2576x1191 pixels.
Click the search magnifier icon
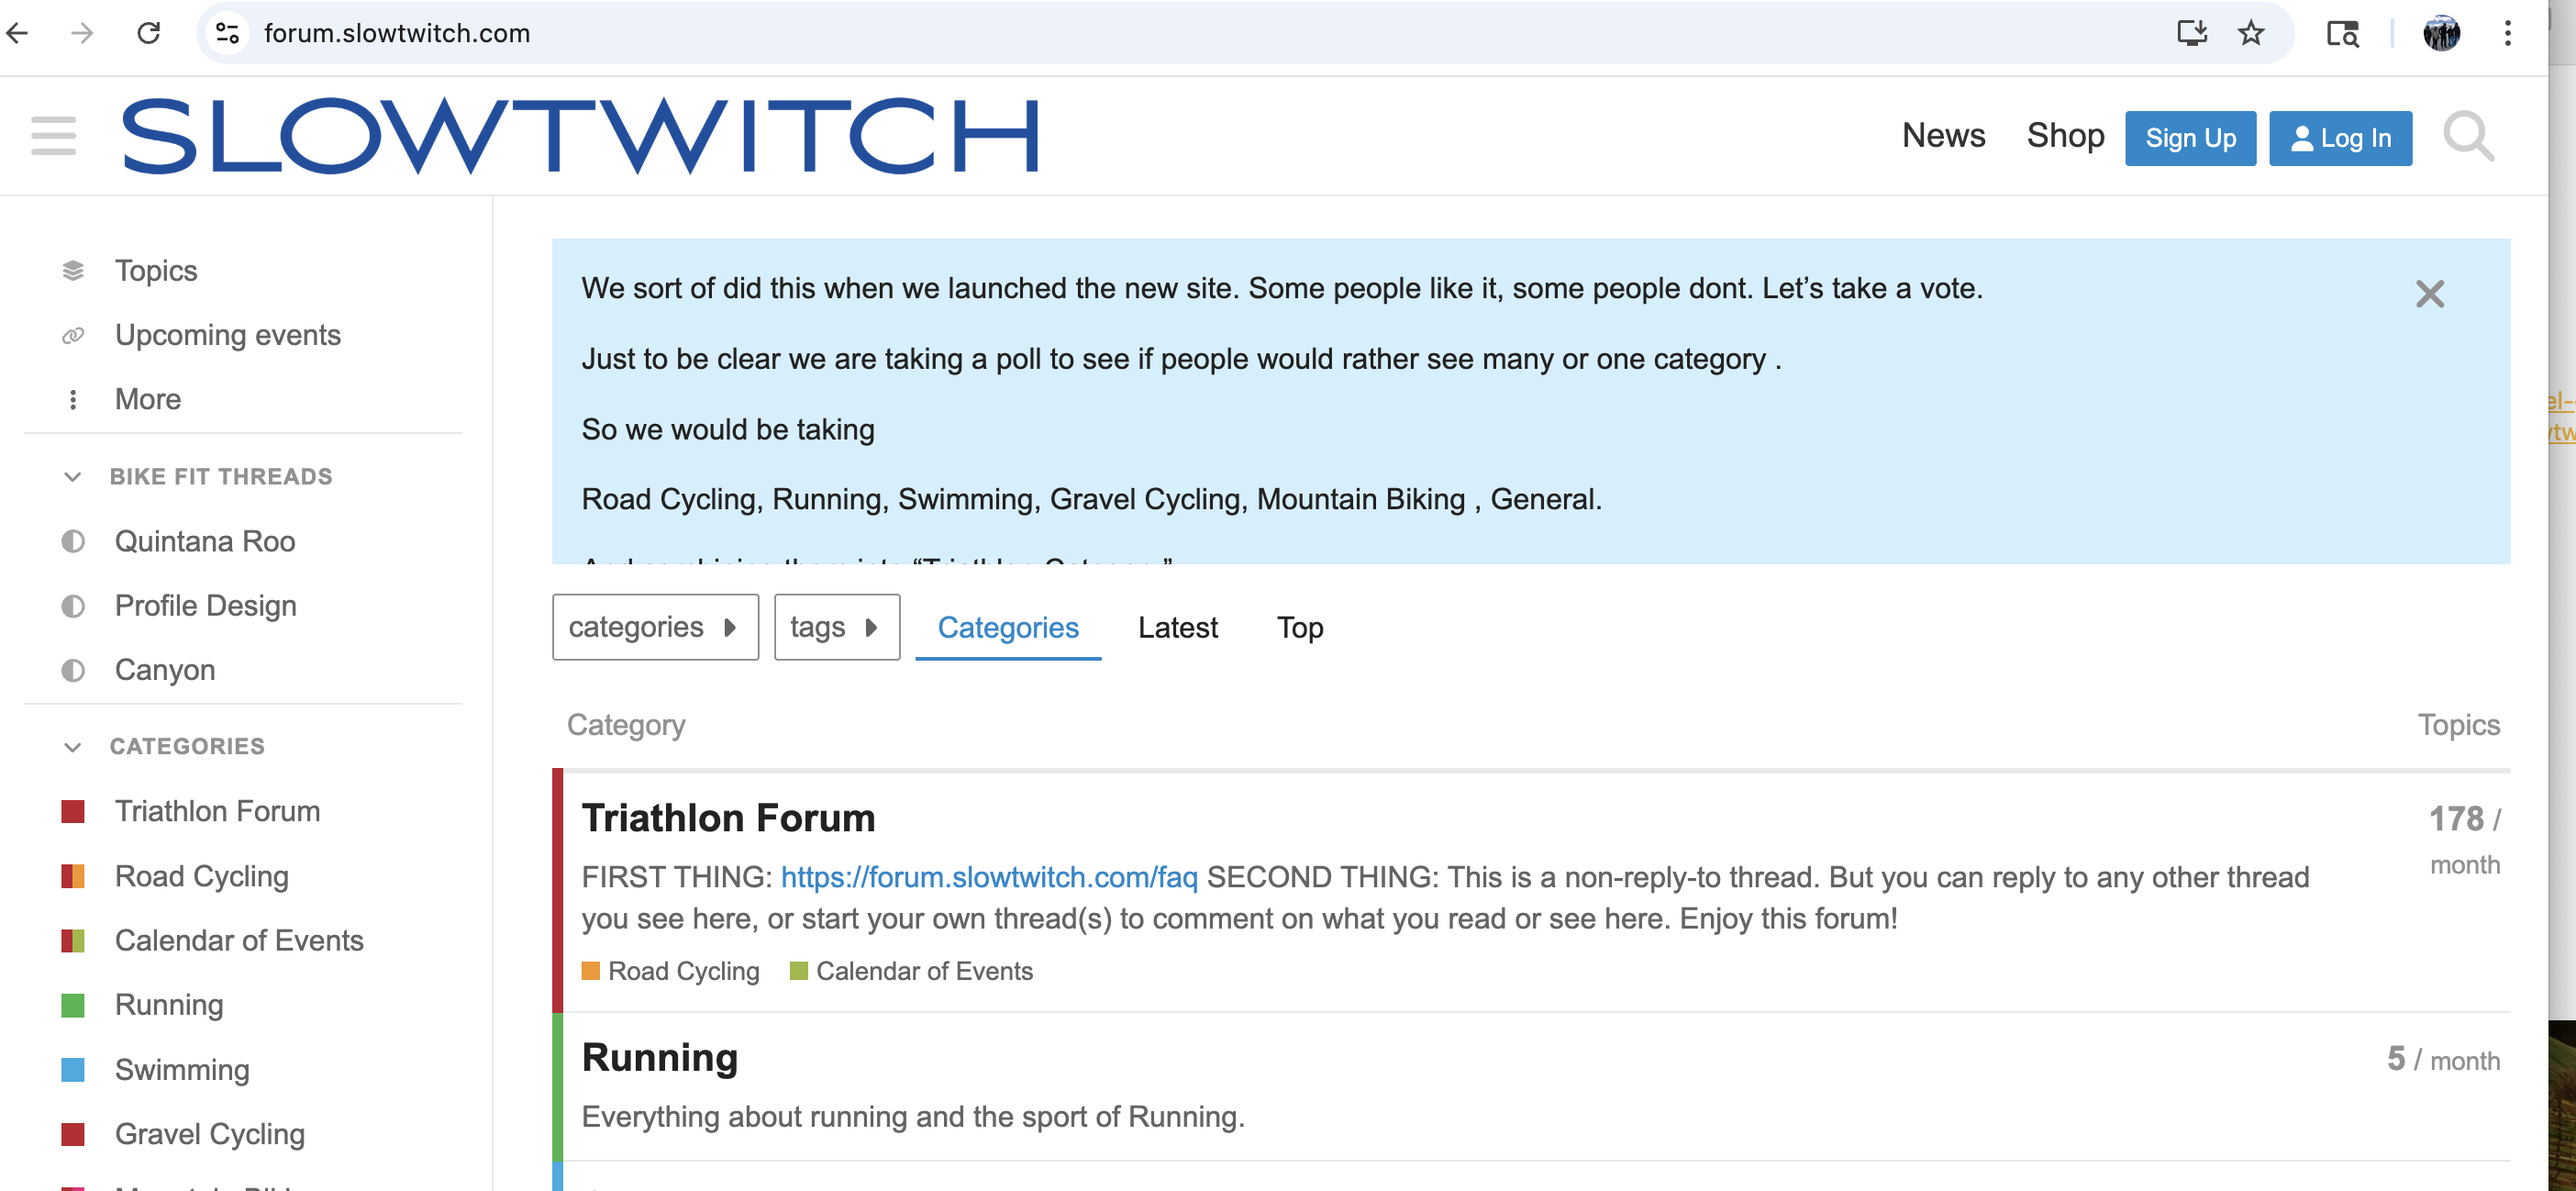[x=2467, y=136]
